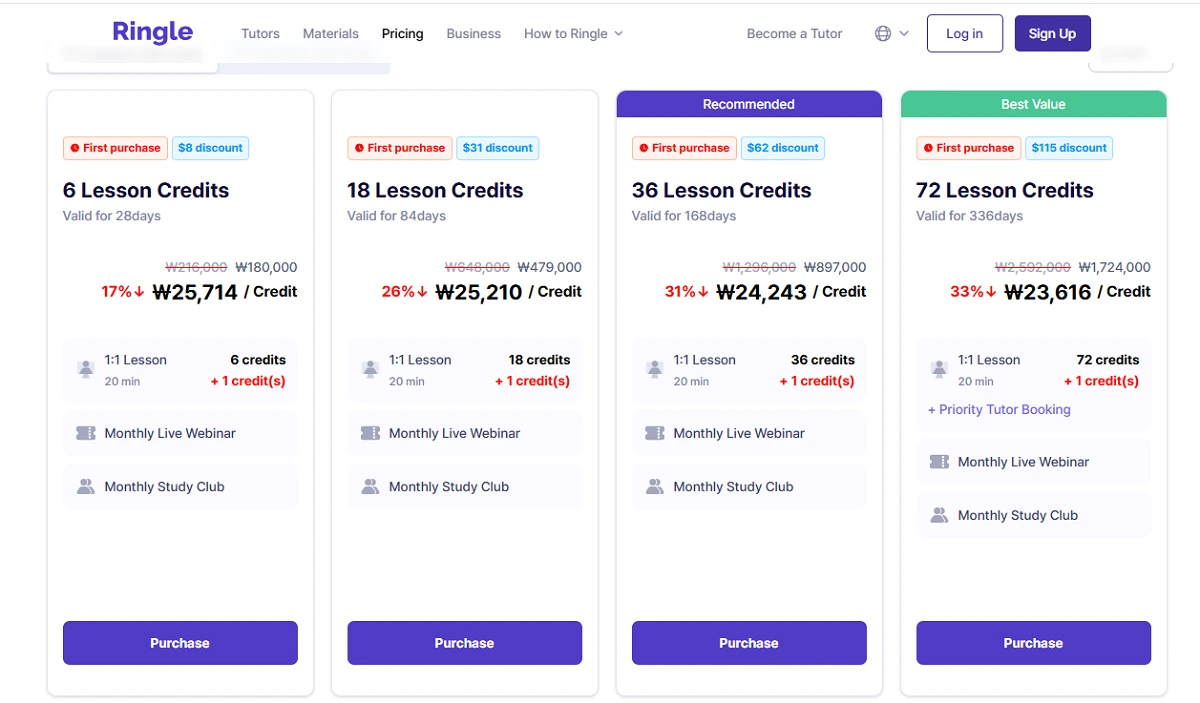Open the language selector chevron
This screenshot has height=703, width=1200.
click(904, 33)
